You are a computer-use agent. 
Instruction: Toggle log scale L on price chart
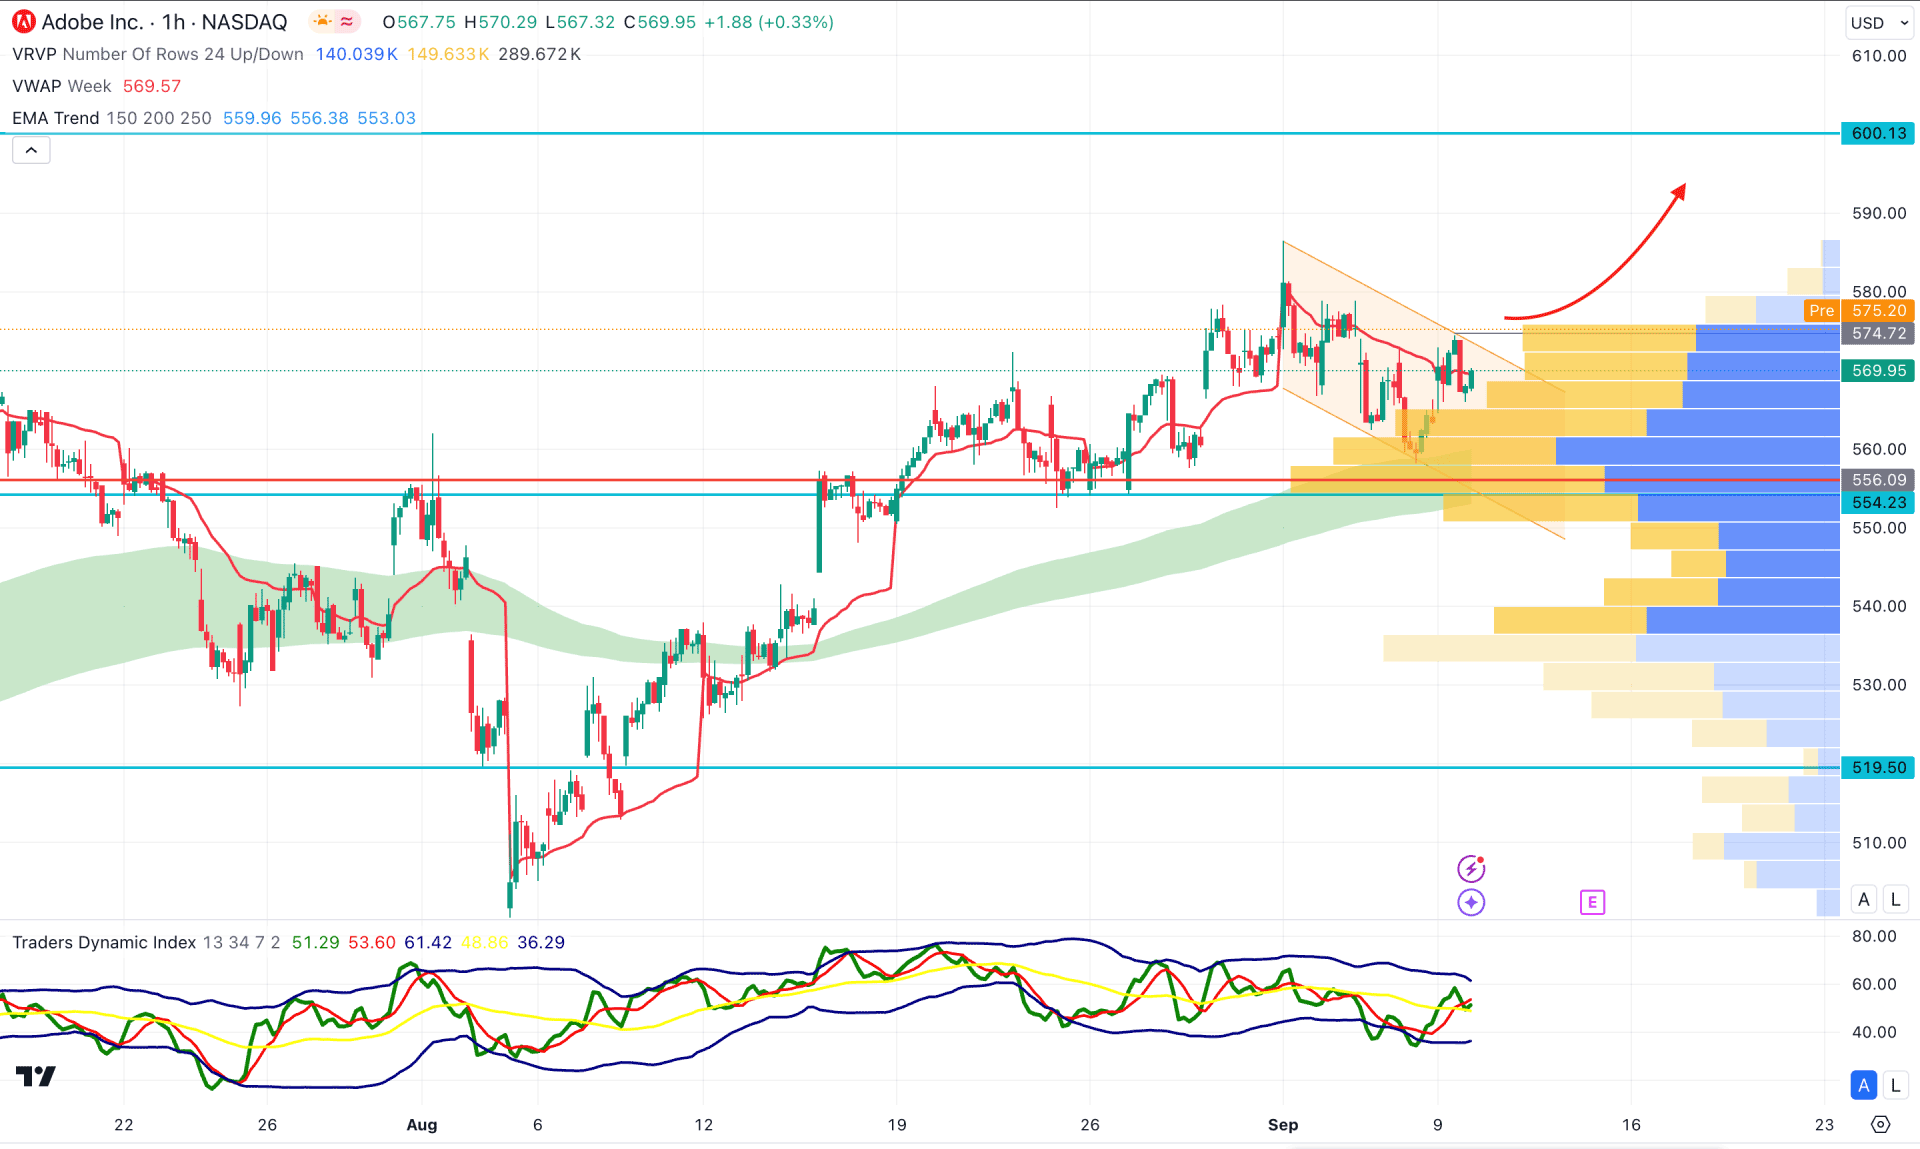(1895, 899)
